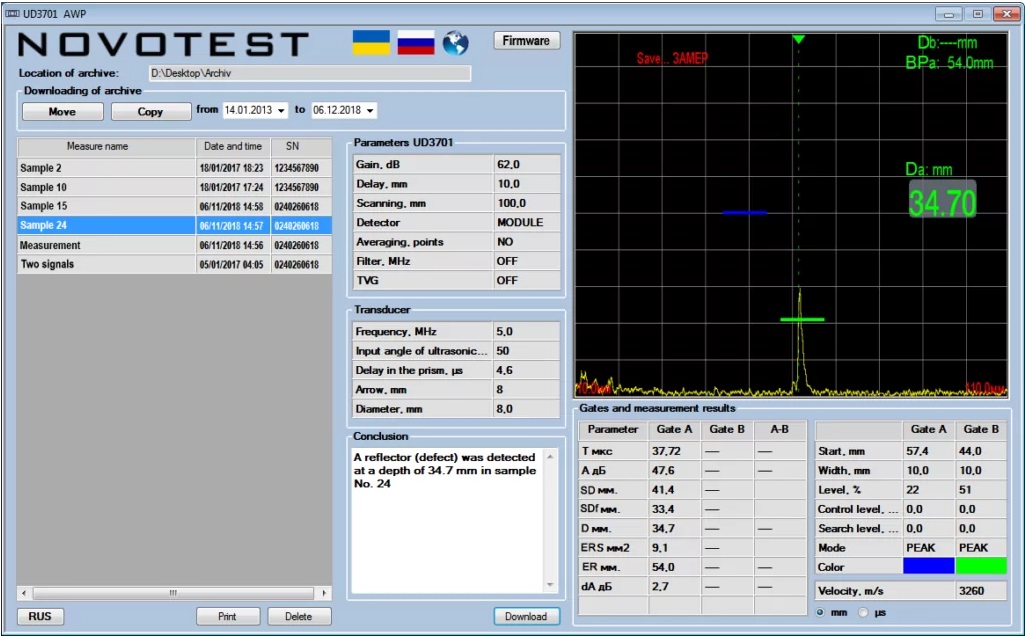Click the ER мм Gate A value 54,0
This screenshot has width=1025, height=637.
click(x=675, y=567)
